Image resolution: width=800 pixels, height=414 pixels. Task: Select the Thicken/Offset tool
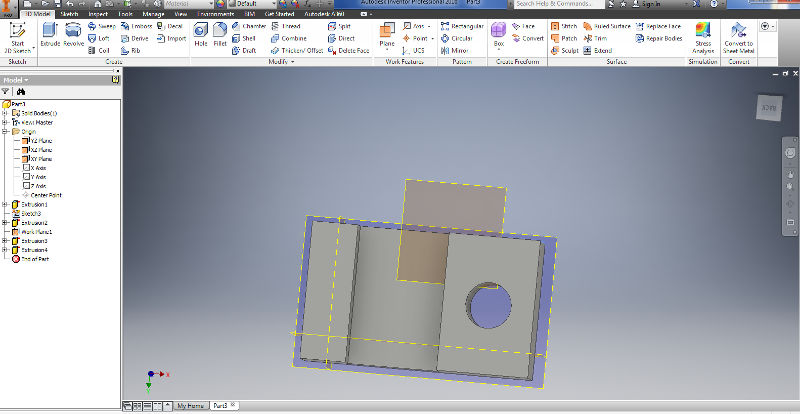tap(297, 51)
